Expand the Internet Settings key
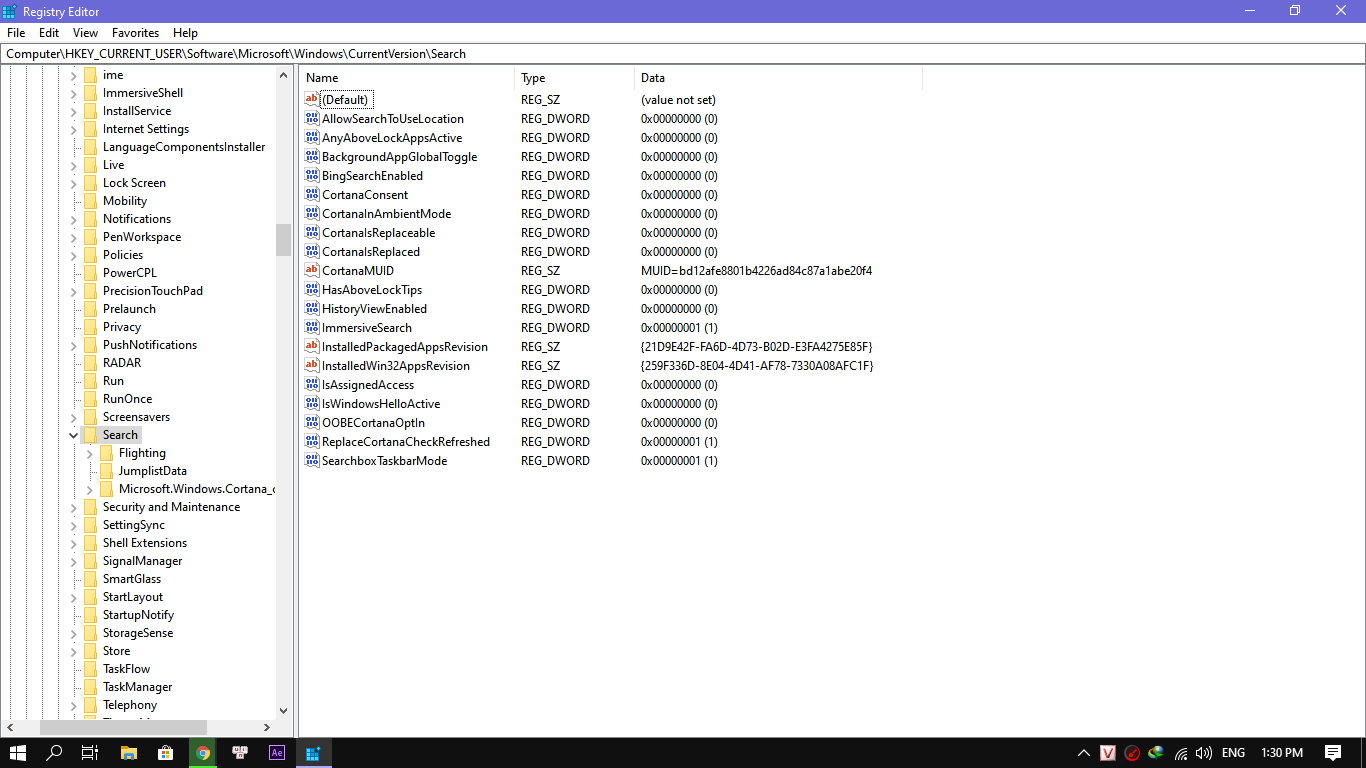 [x=73, y=129]
